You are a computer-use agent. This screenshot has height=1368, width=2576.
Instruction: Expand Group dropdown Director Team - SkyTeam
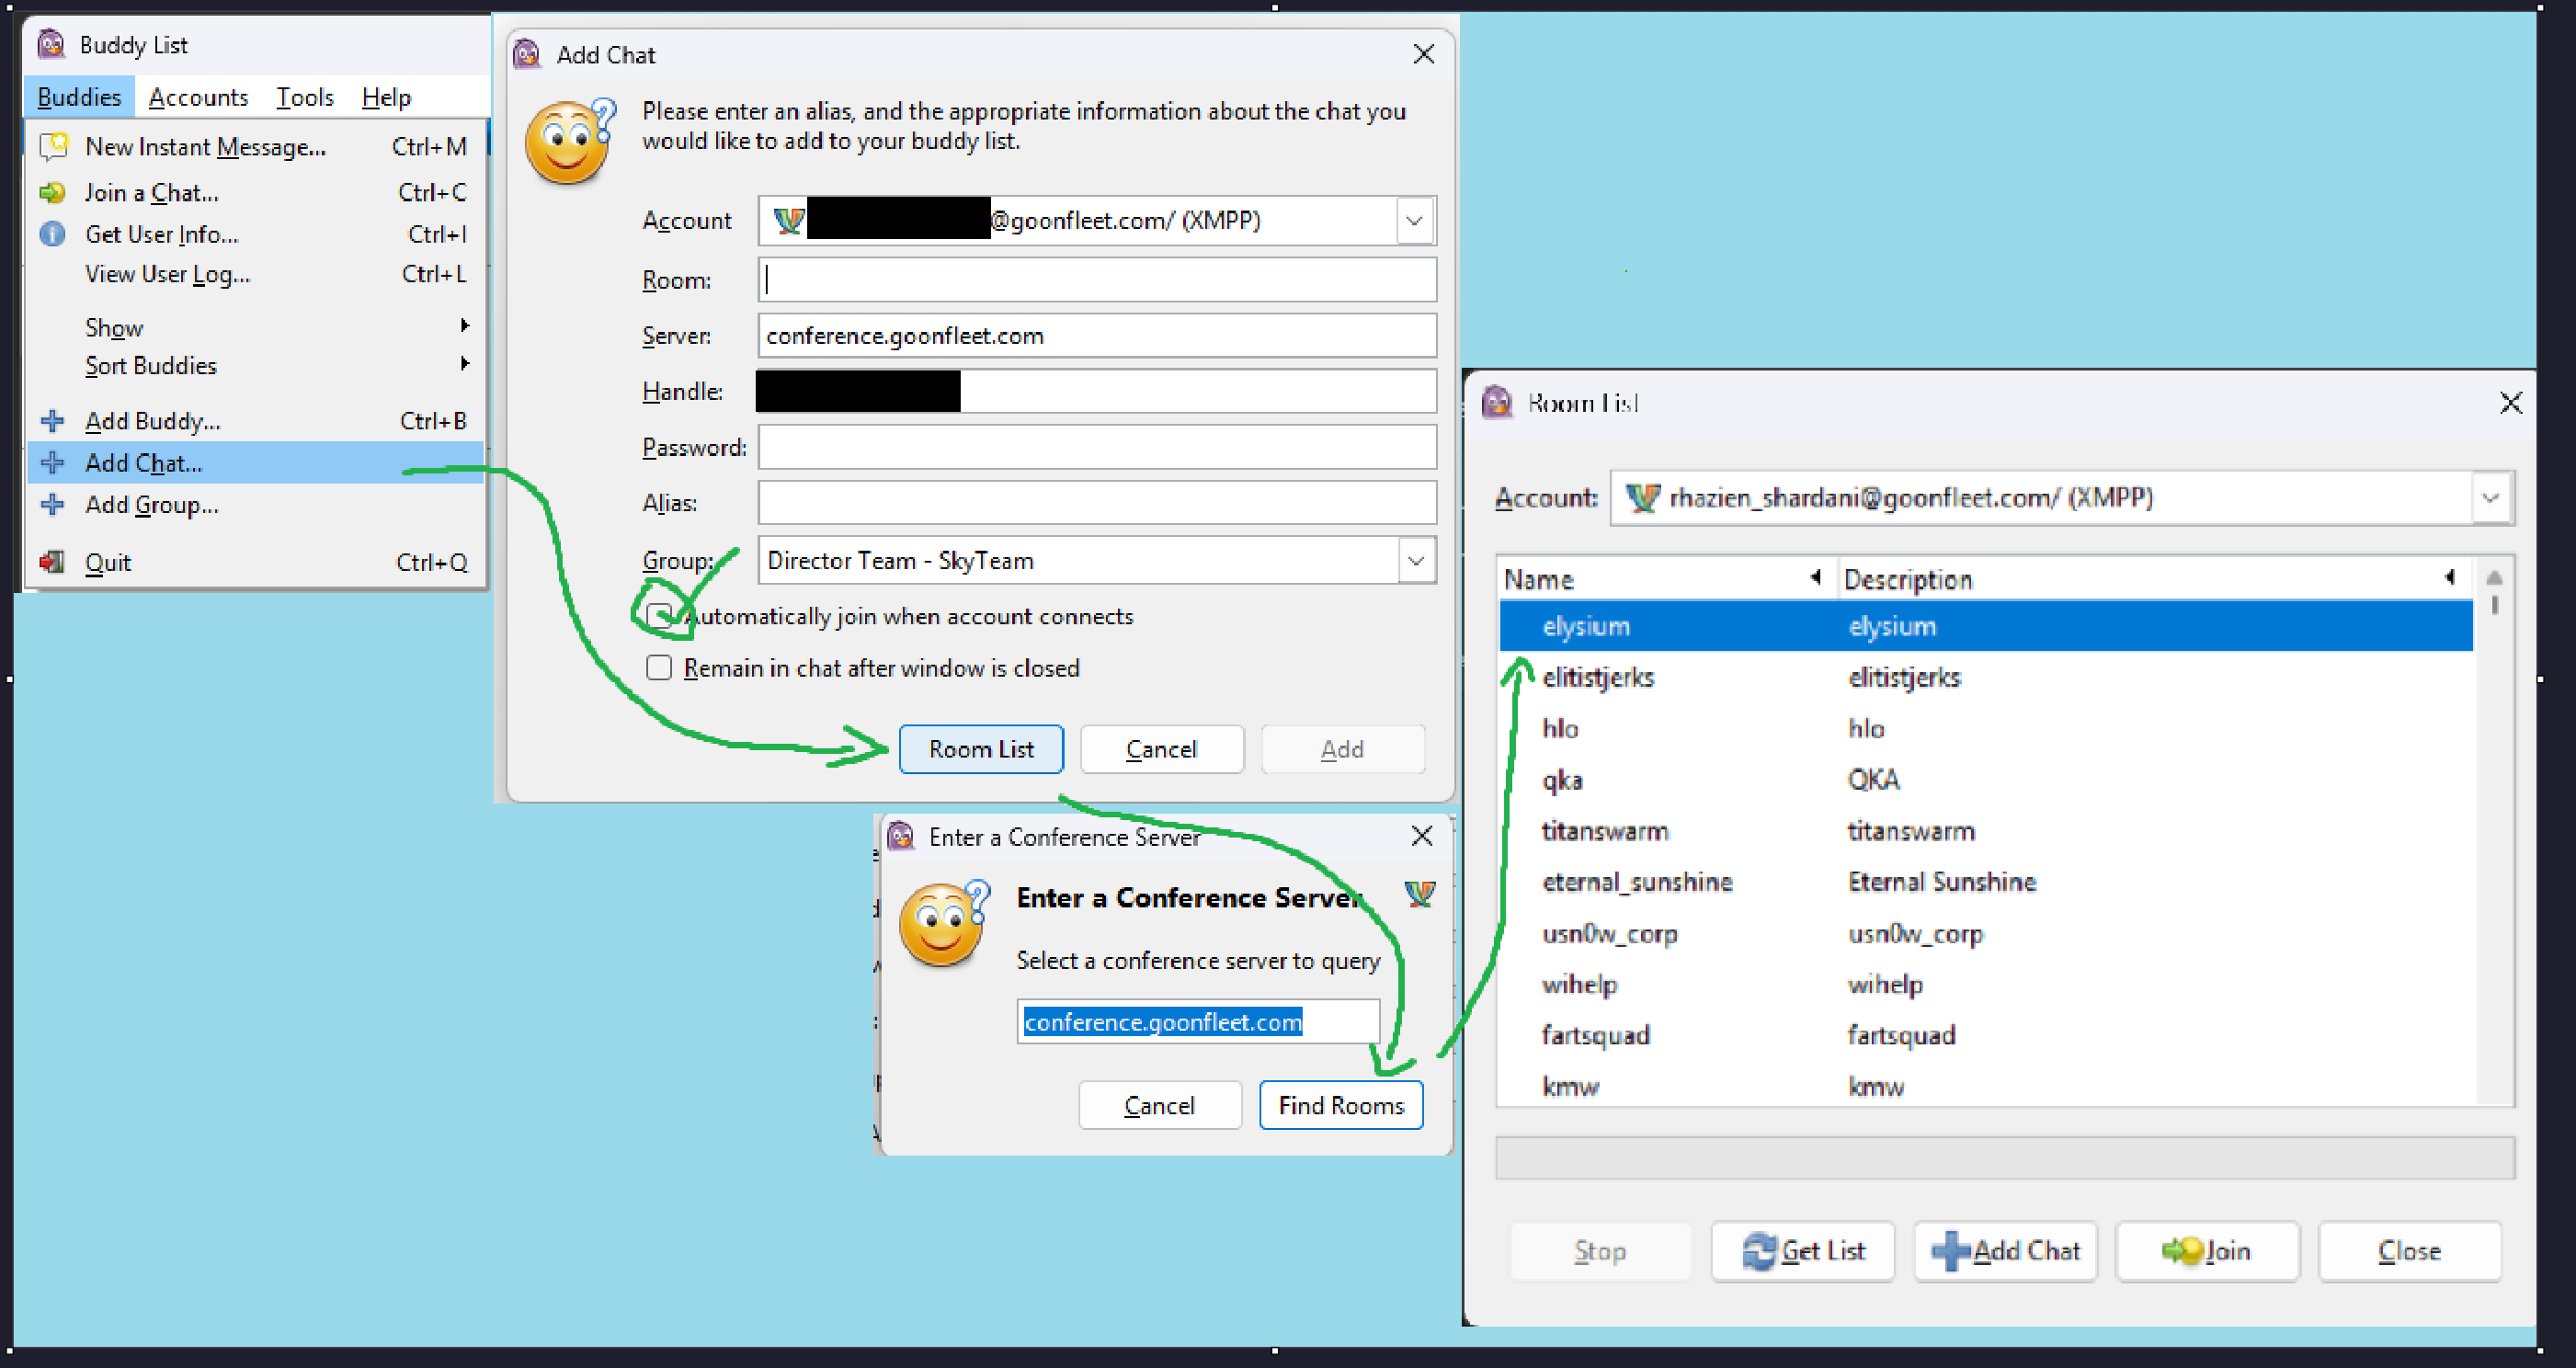1414,561
